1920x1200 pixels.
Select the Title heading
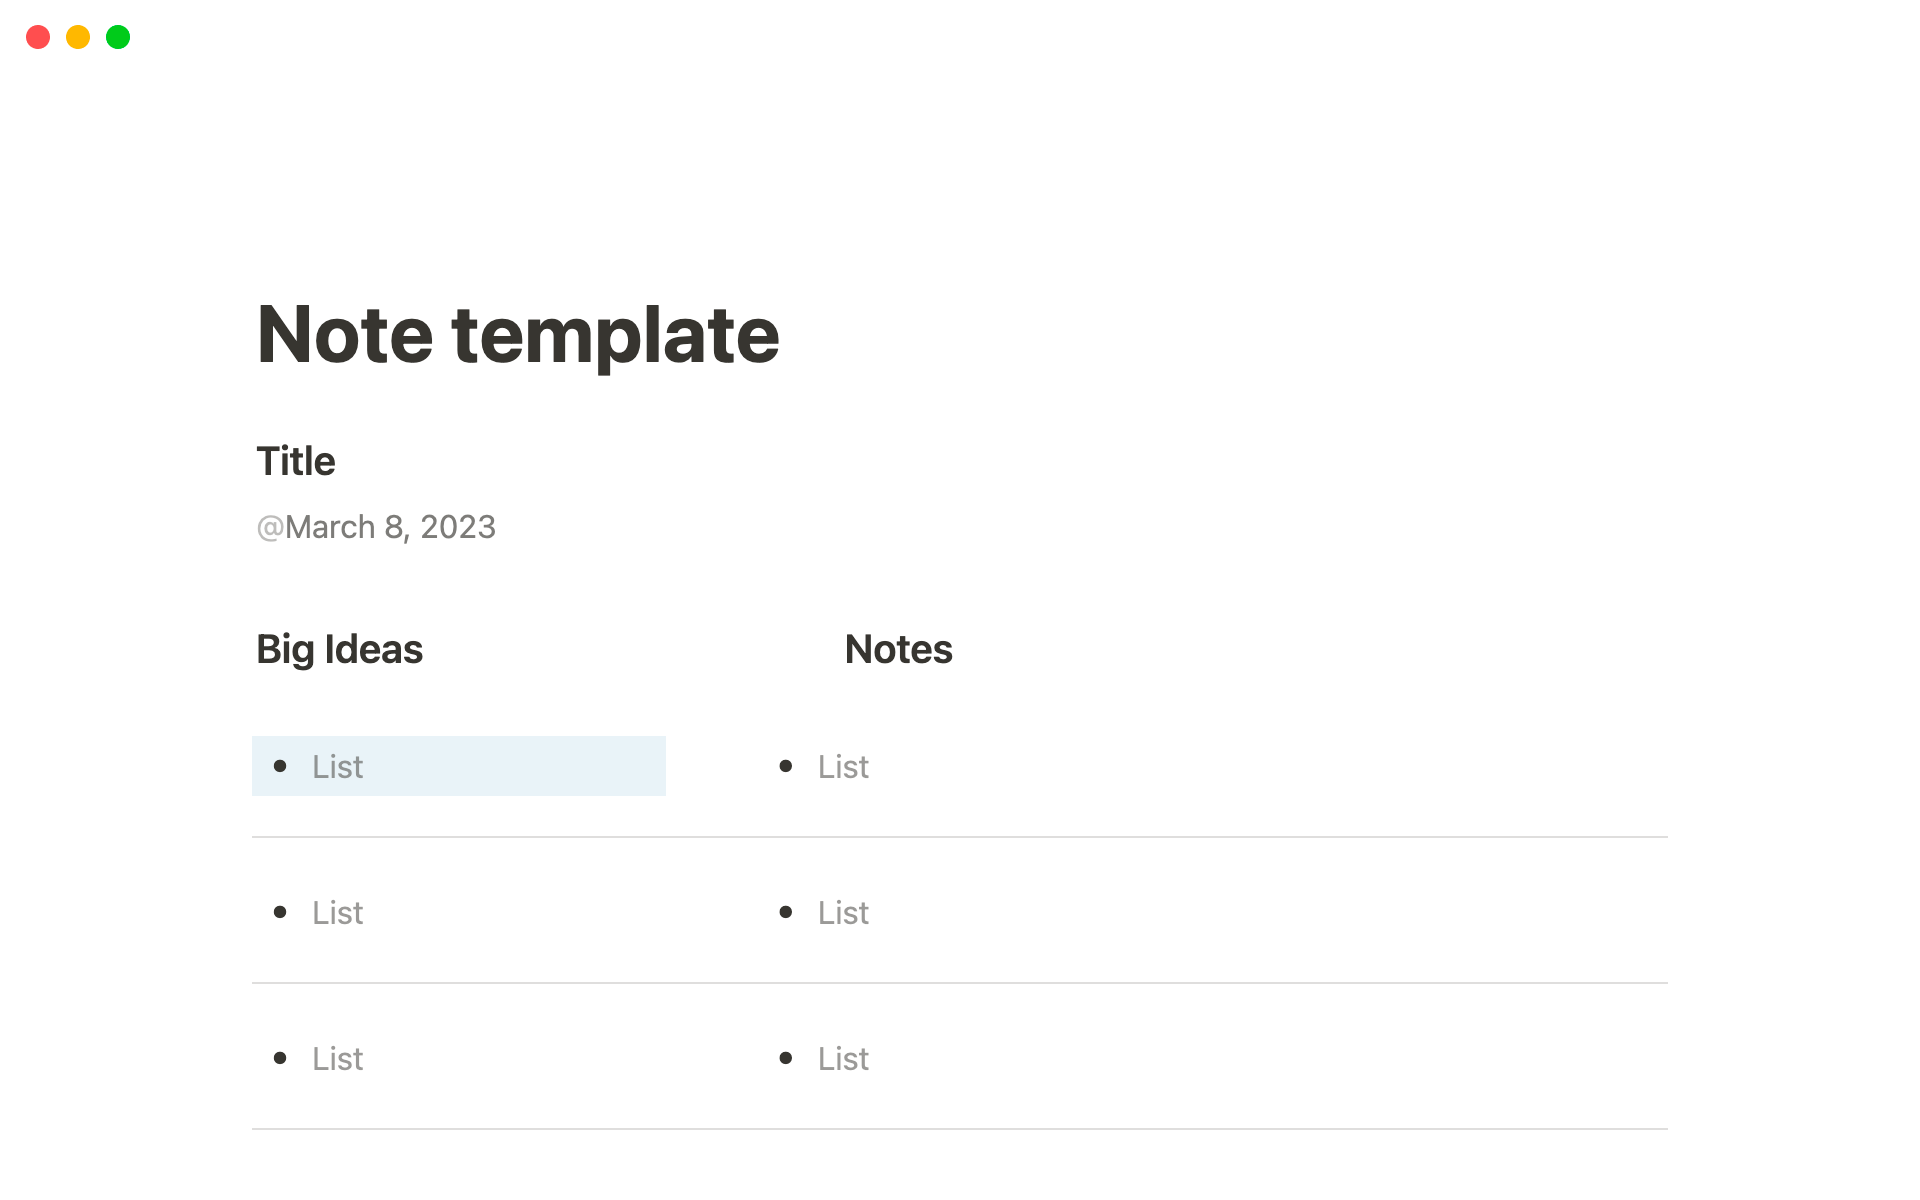click(x=295, y=461)
